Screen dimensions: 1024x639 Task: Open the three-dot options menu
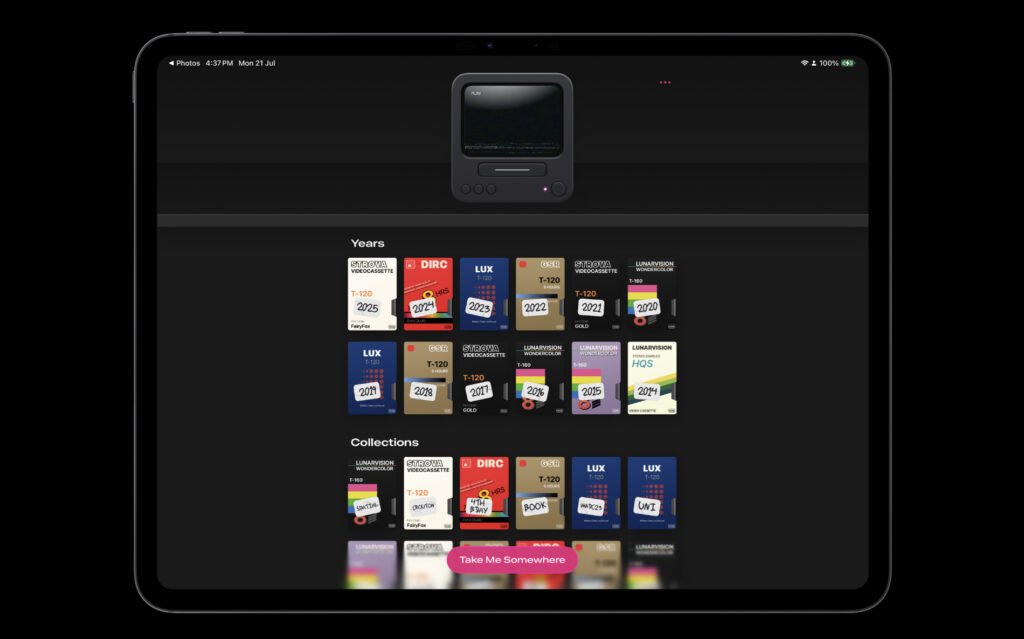pos(666,83)
